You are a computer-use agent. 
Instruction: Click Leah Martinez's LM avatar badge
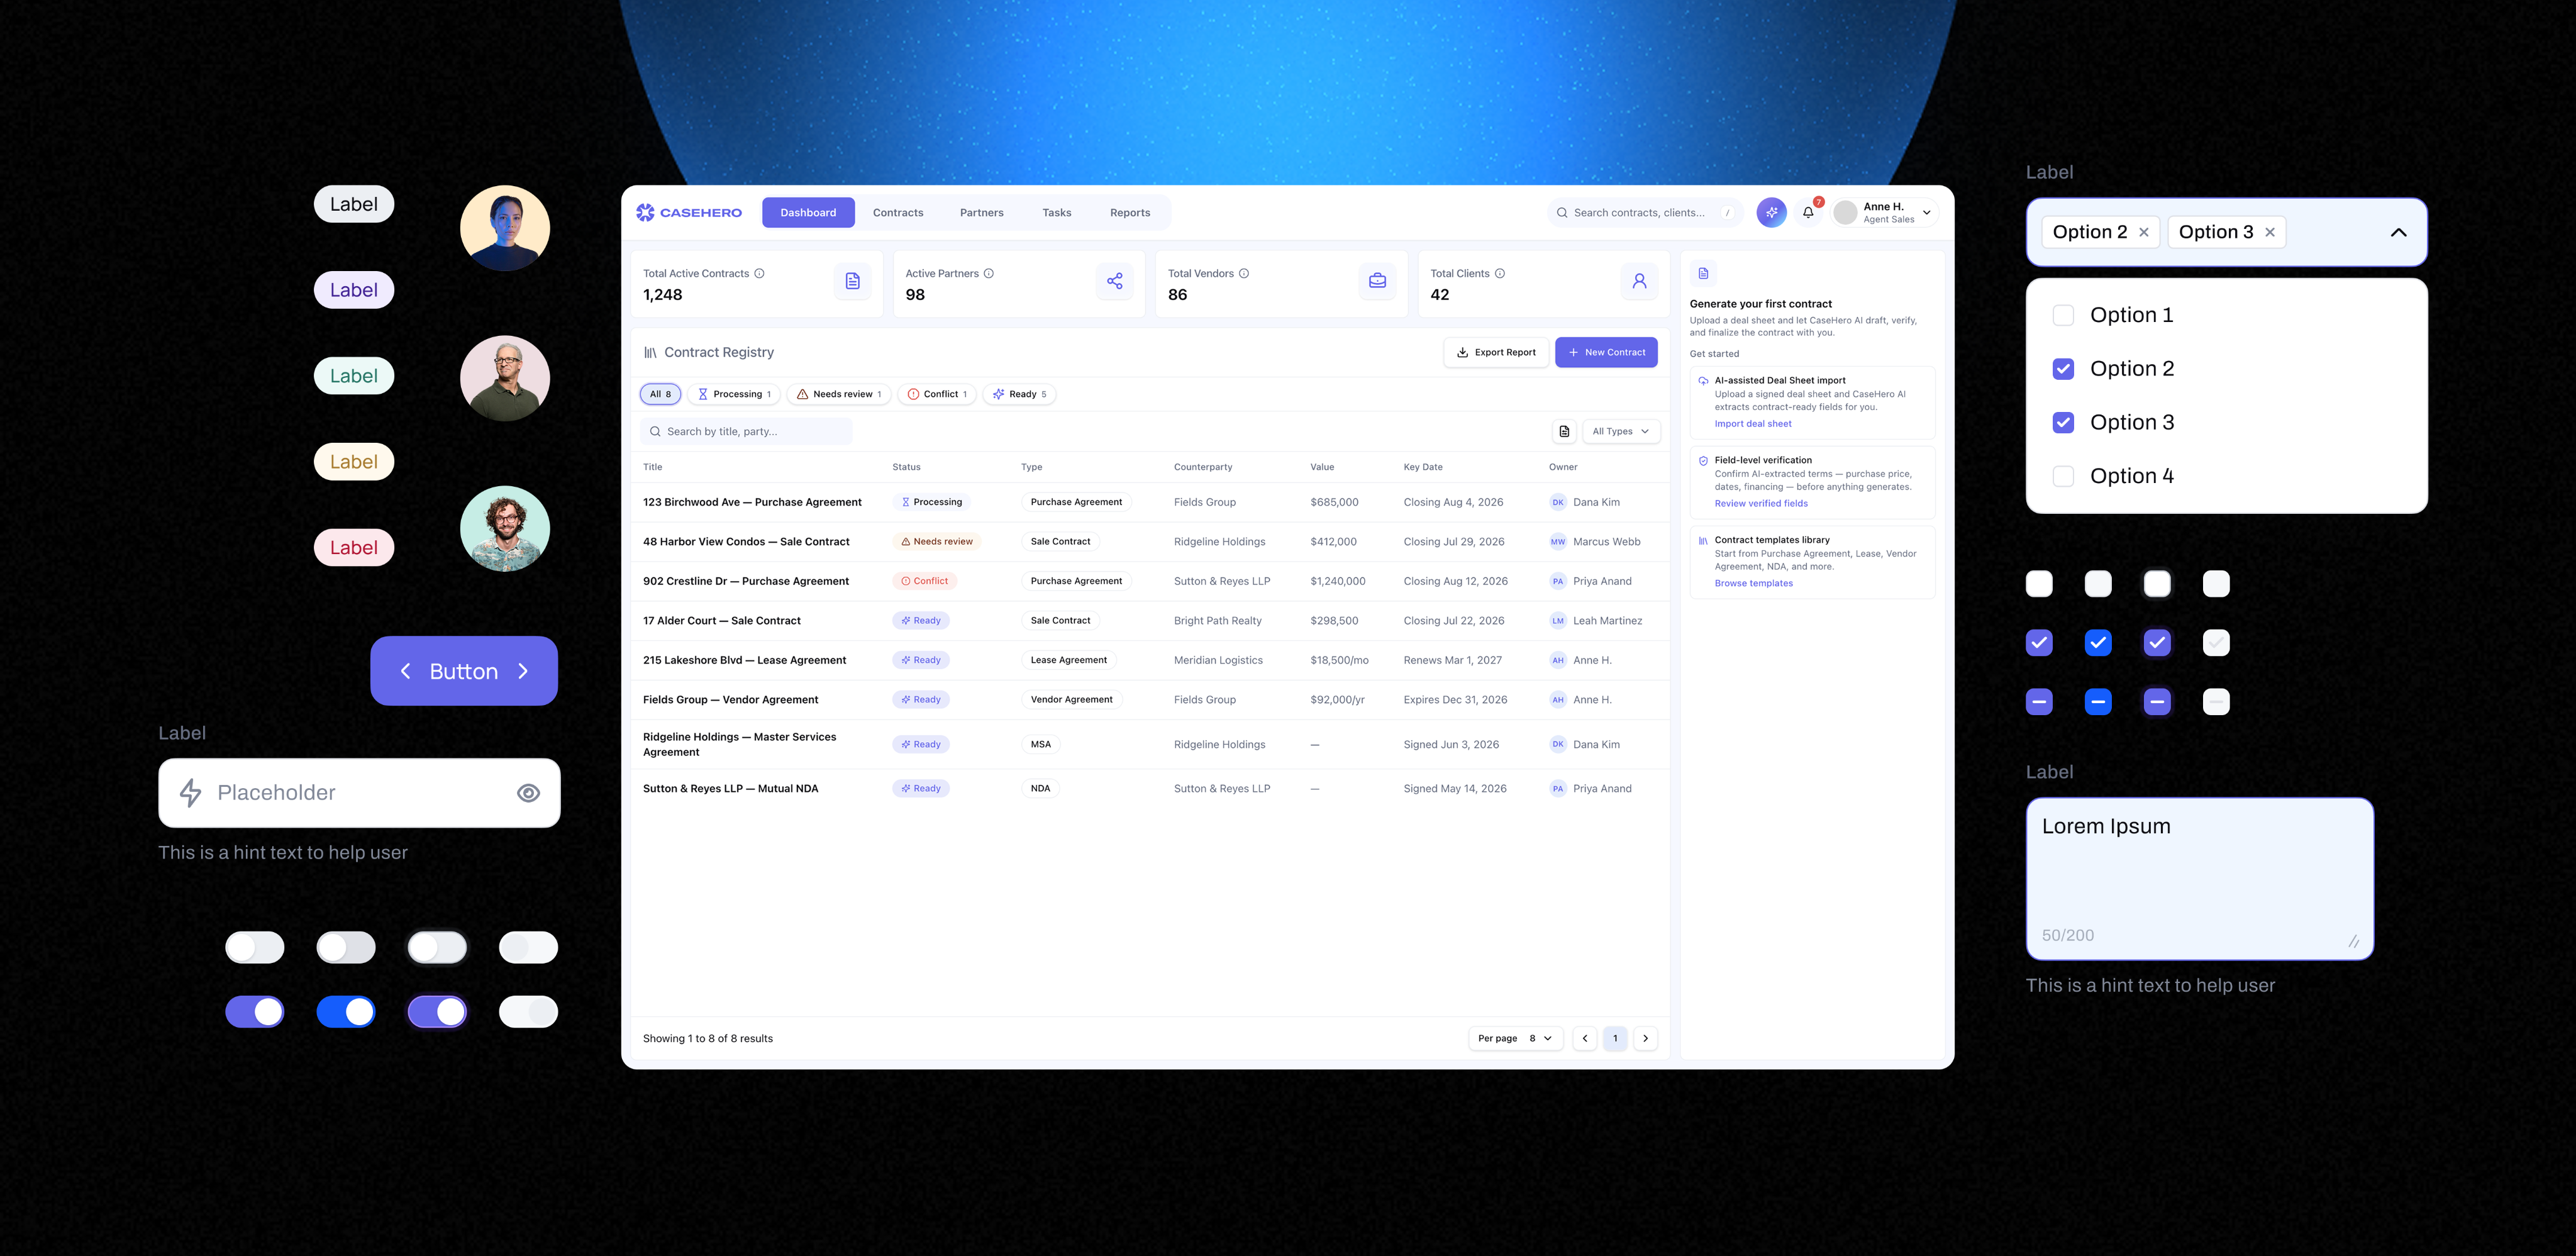coord(1558,621)
